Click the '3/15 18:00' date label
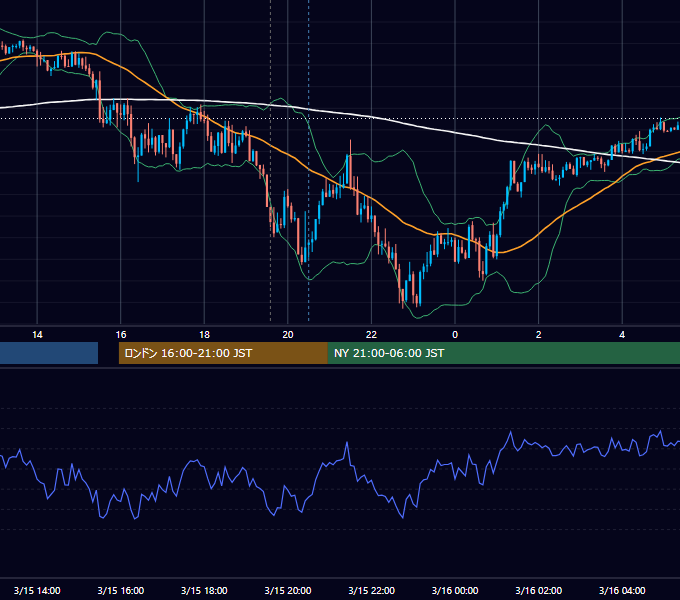680x600 pixels. click(x=204, y=590)
